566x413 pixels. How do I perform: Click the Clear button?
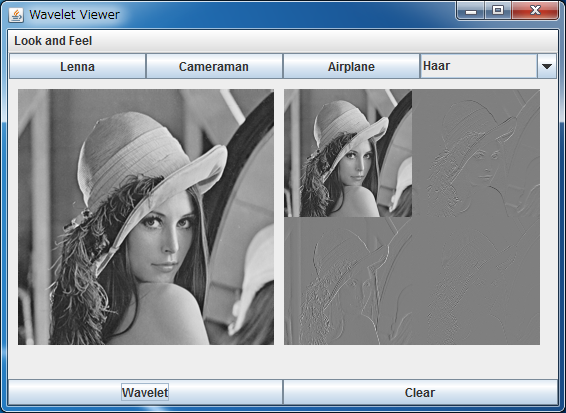(x=420, y=392)
